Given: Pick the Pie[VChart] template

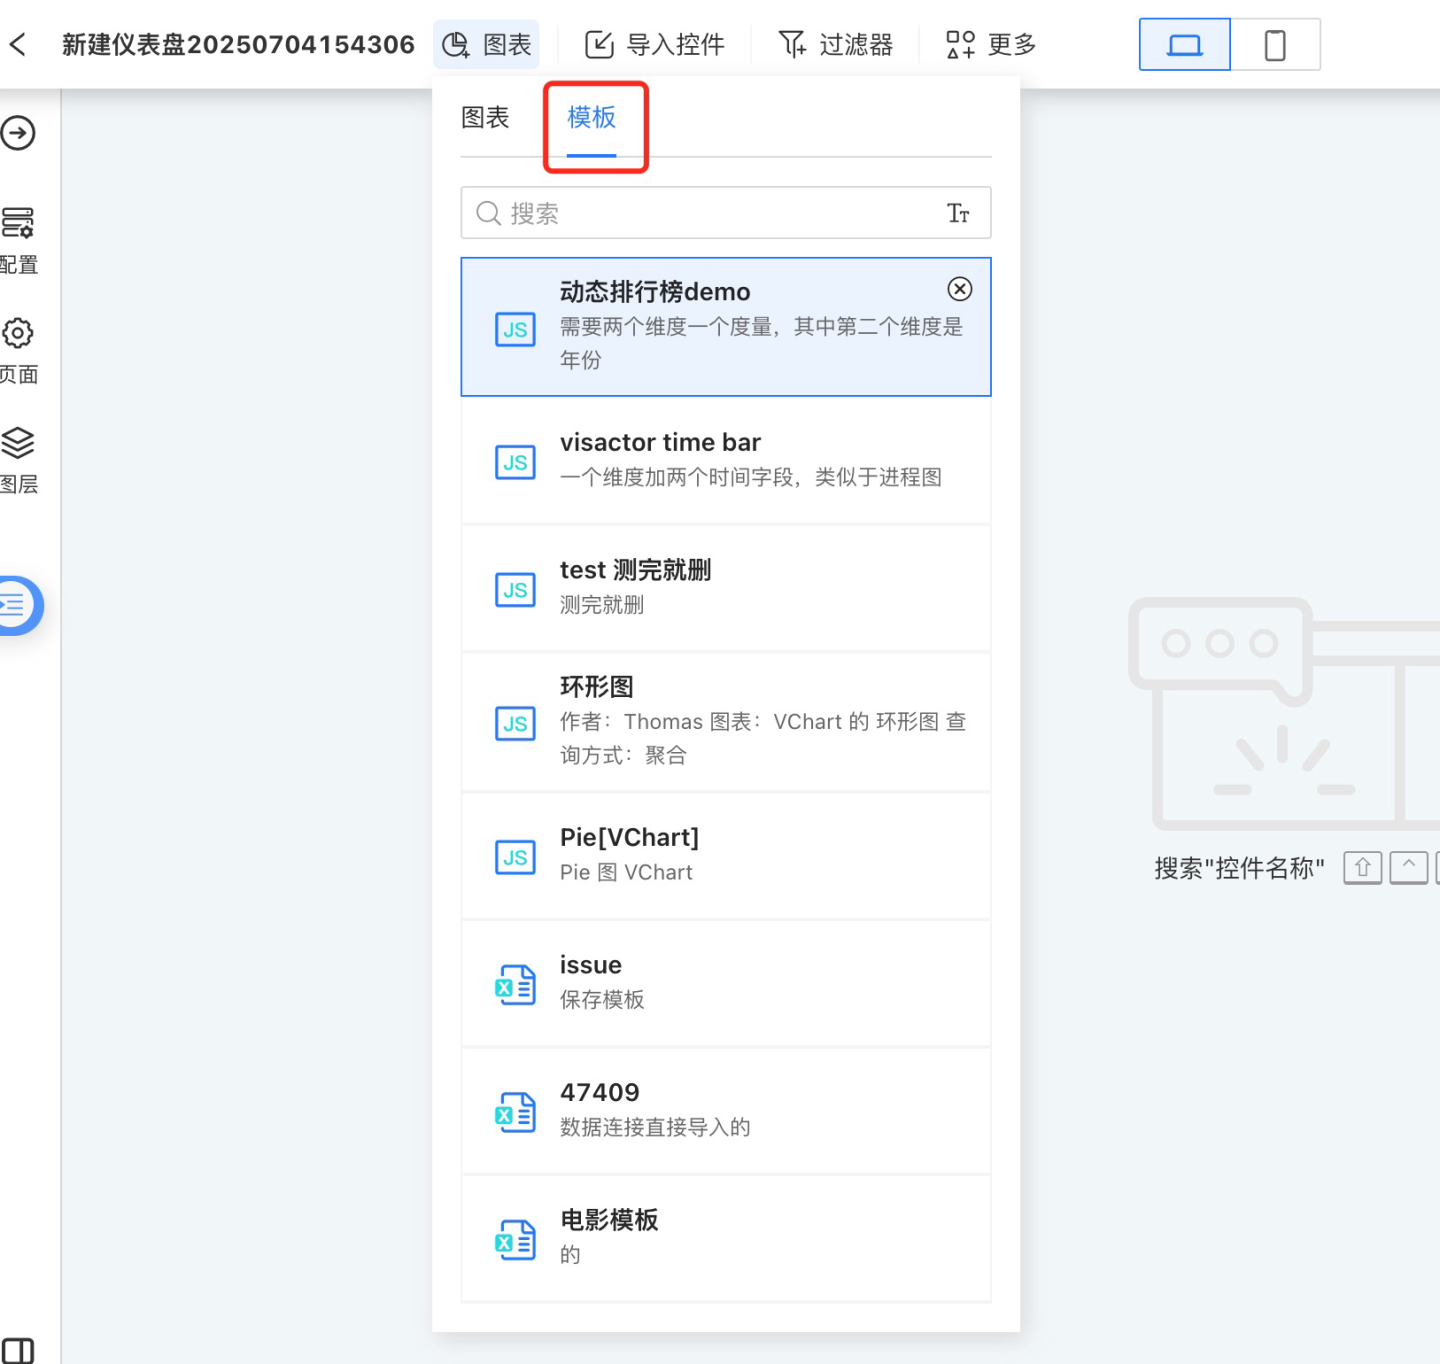Looking at the screenshot, I should click(725, 855).
